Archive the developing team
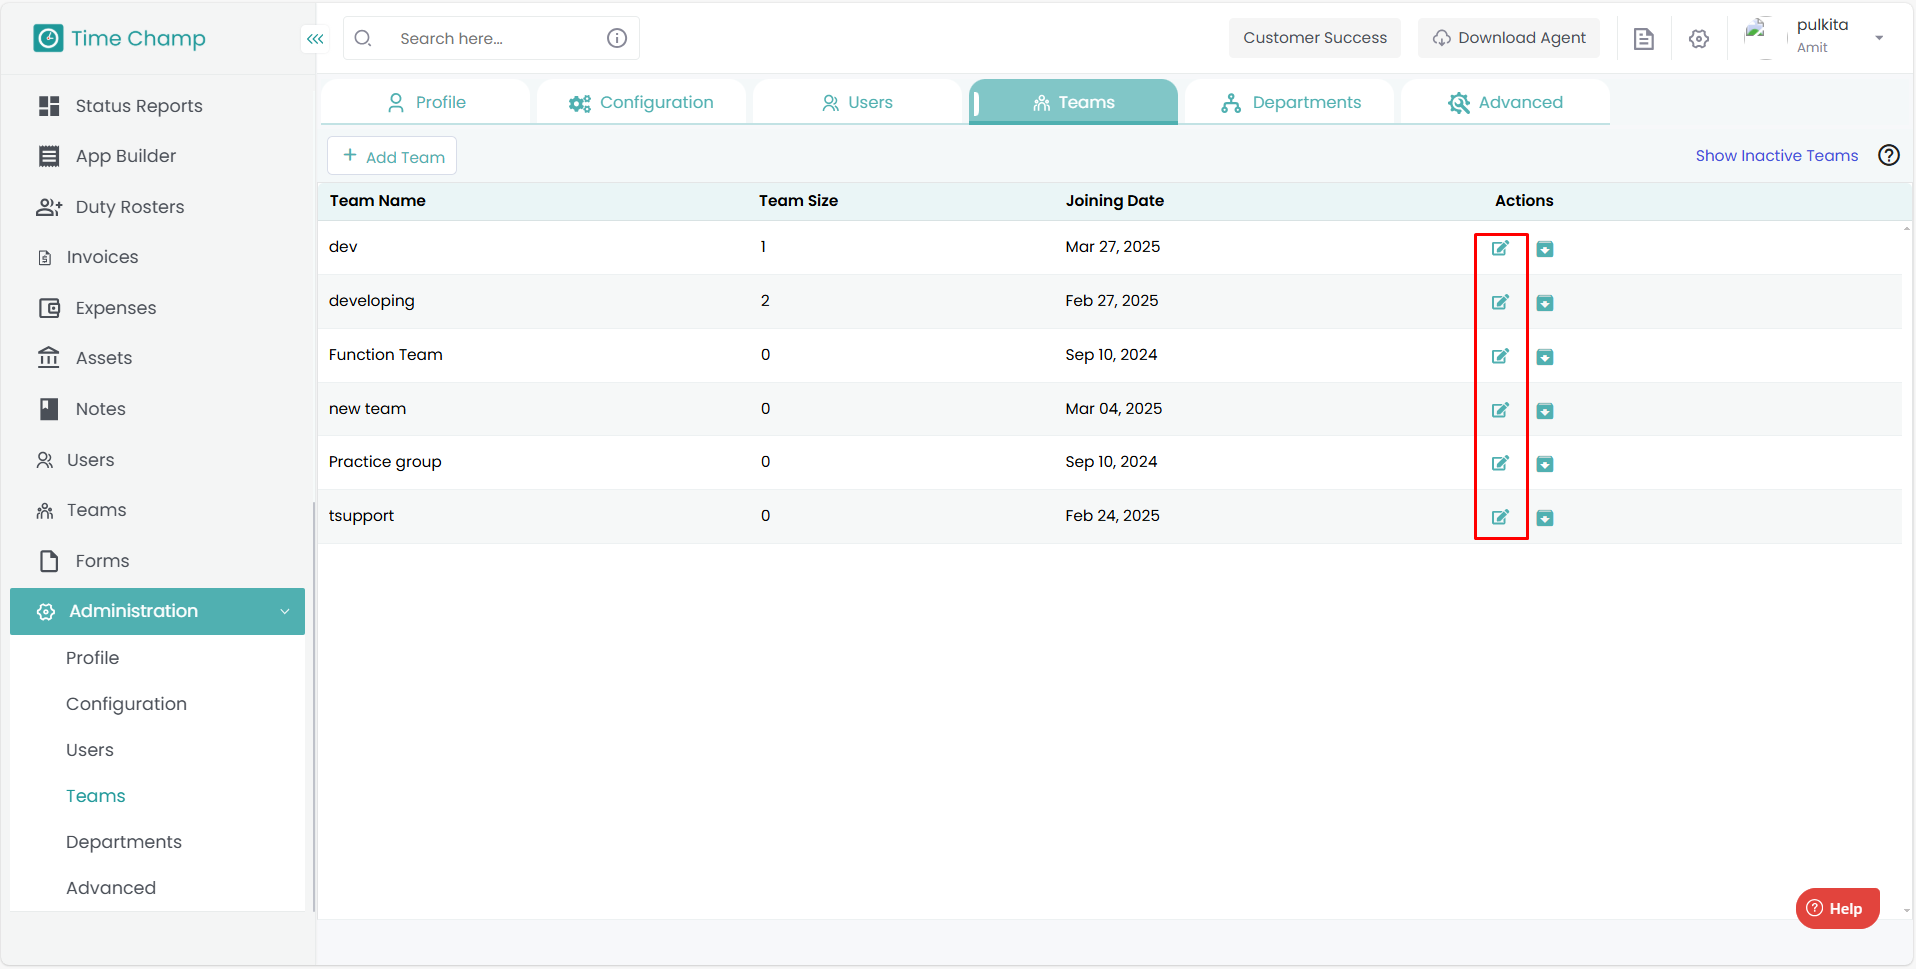 1545,303
